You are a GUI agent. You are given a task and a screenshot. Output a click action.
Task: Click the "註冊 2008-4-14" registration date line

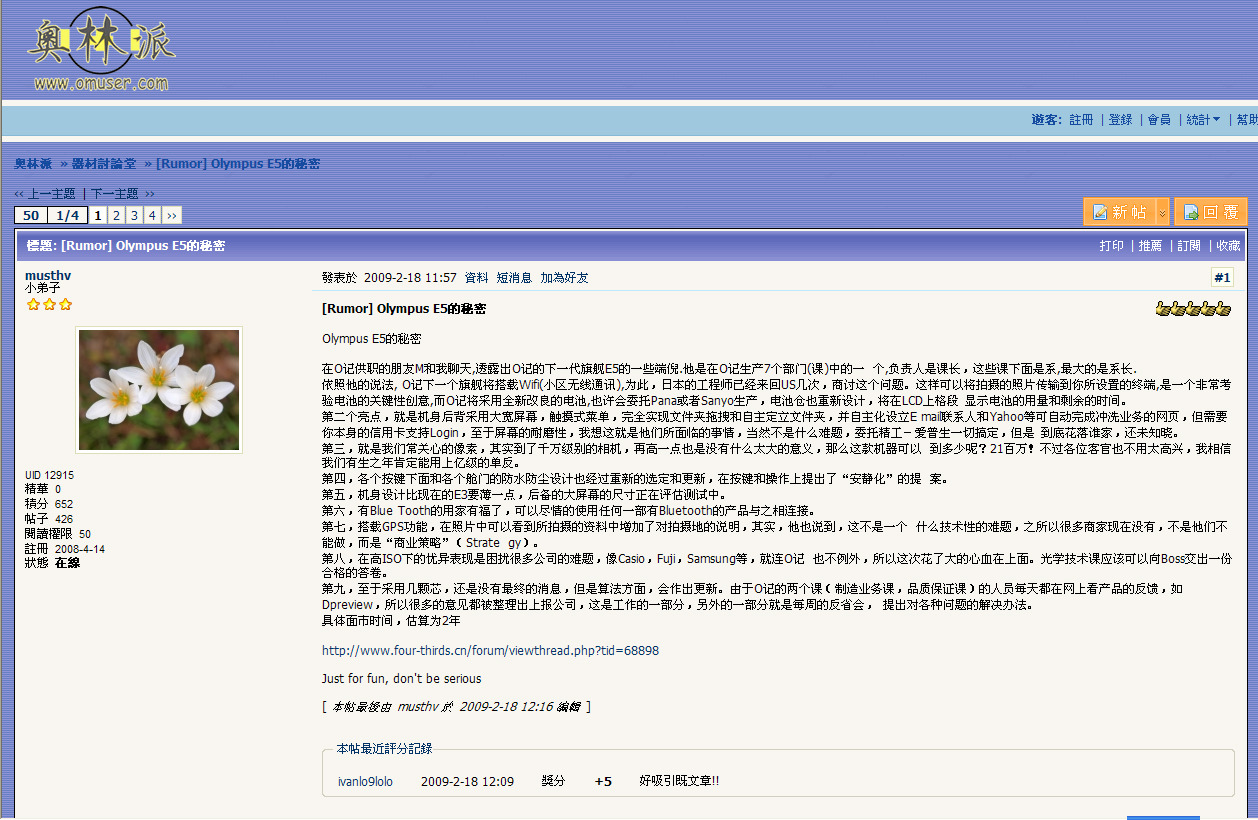[x=65, y=549]
